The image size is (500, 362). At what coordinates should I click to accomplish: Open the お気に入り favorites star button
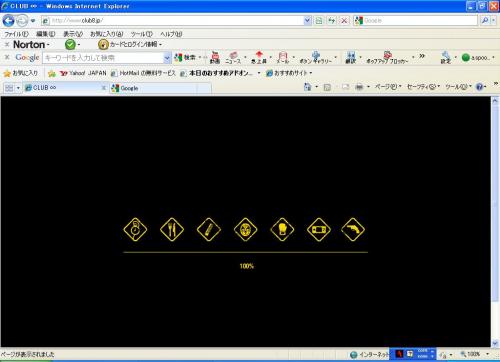tap(21, 73)
